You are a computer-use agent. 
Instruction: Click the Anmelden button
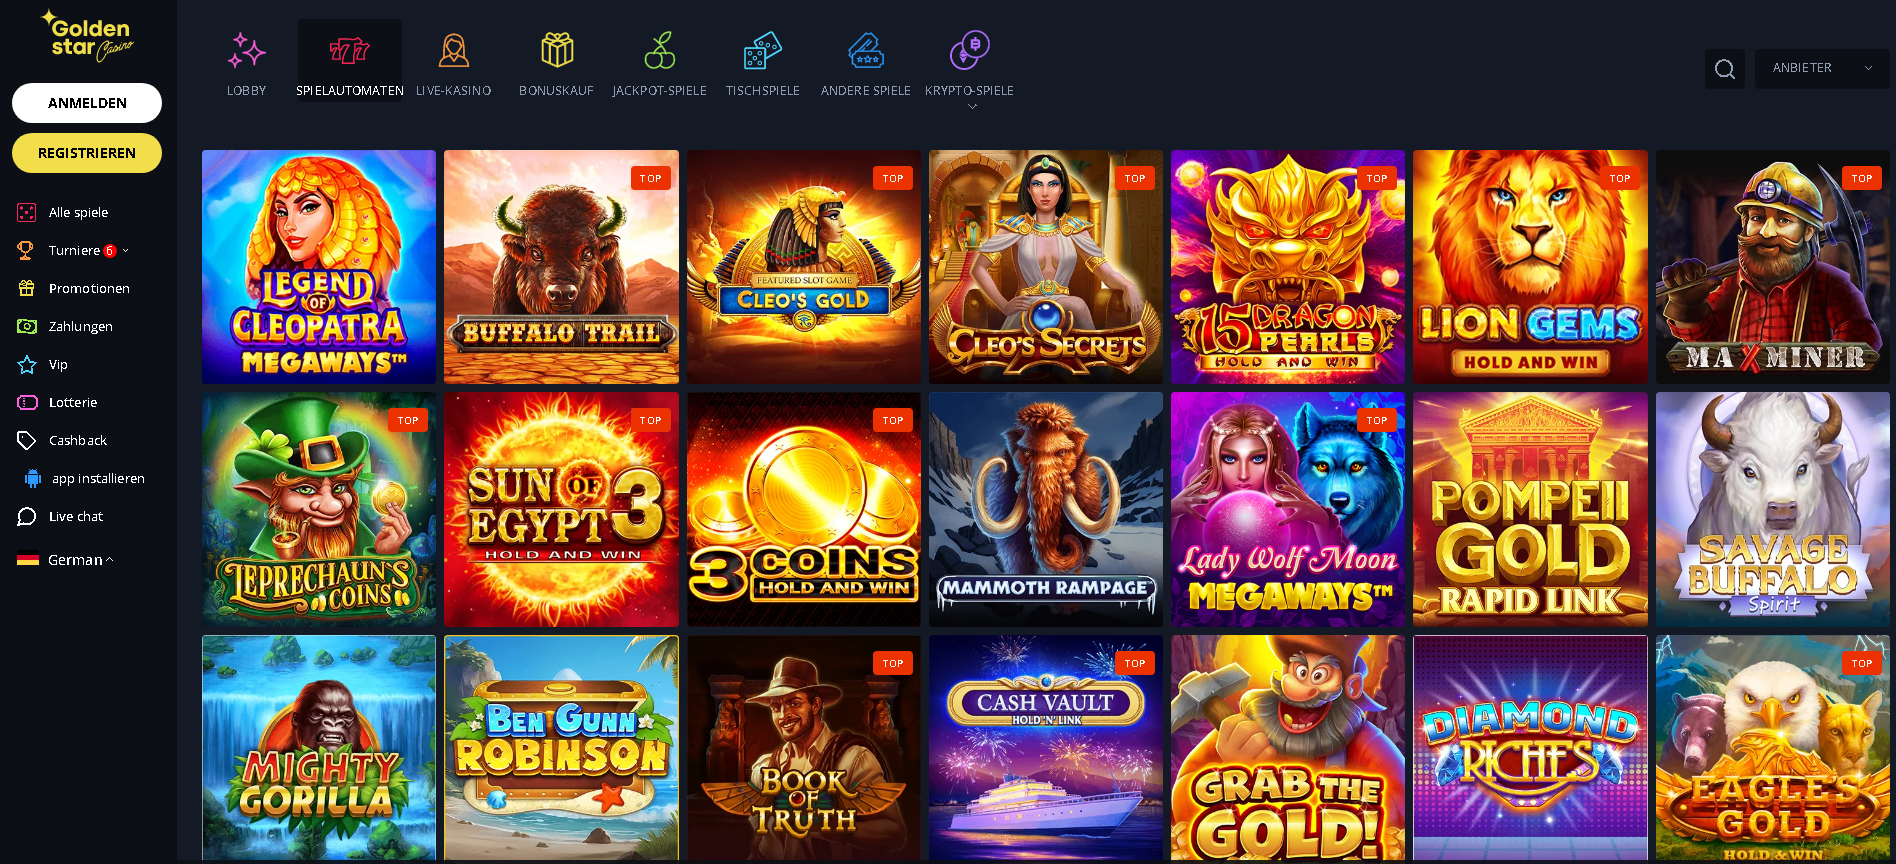tap(87, 103)
